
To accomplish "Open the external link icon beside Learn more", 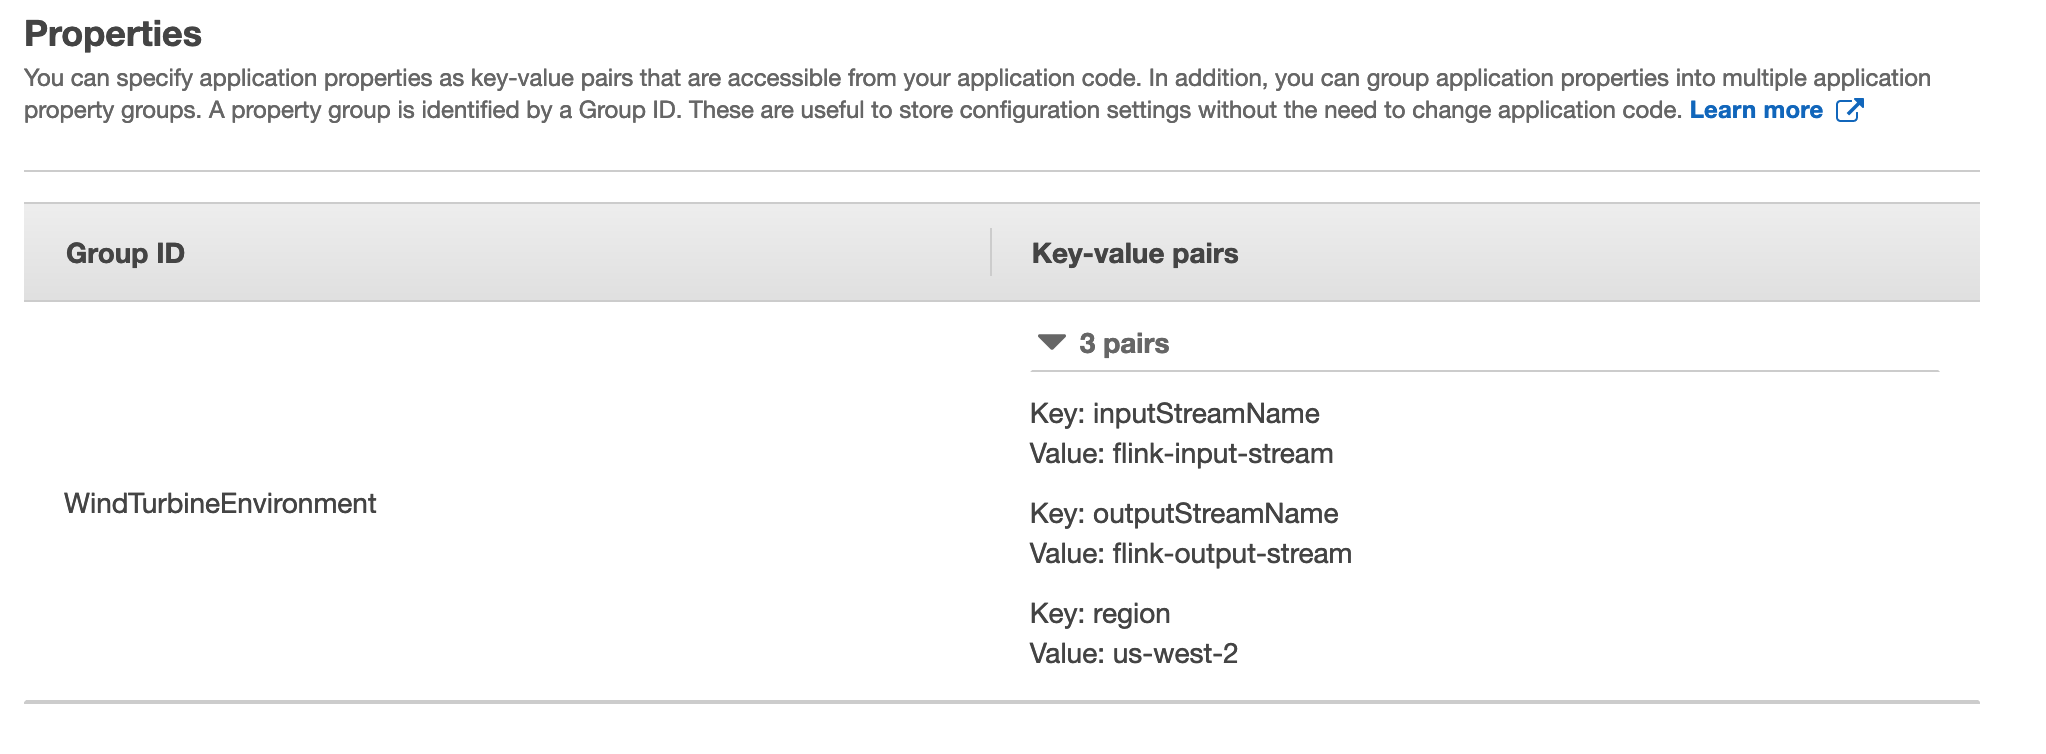I will click(x=1849, y=110).
